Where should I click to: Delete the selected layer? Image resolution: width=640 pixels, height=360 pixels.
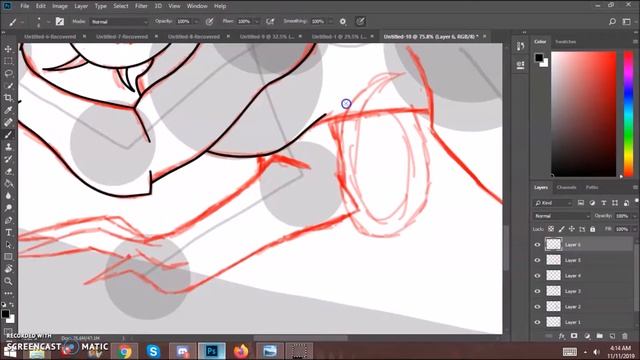[x=625, y=336]
